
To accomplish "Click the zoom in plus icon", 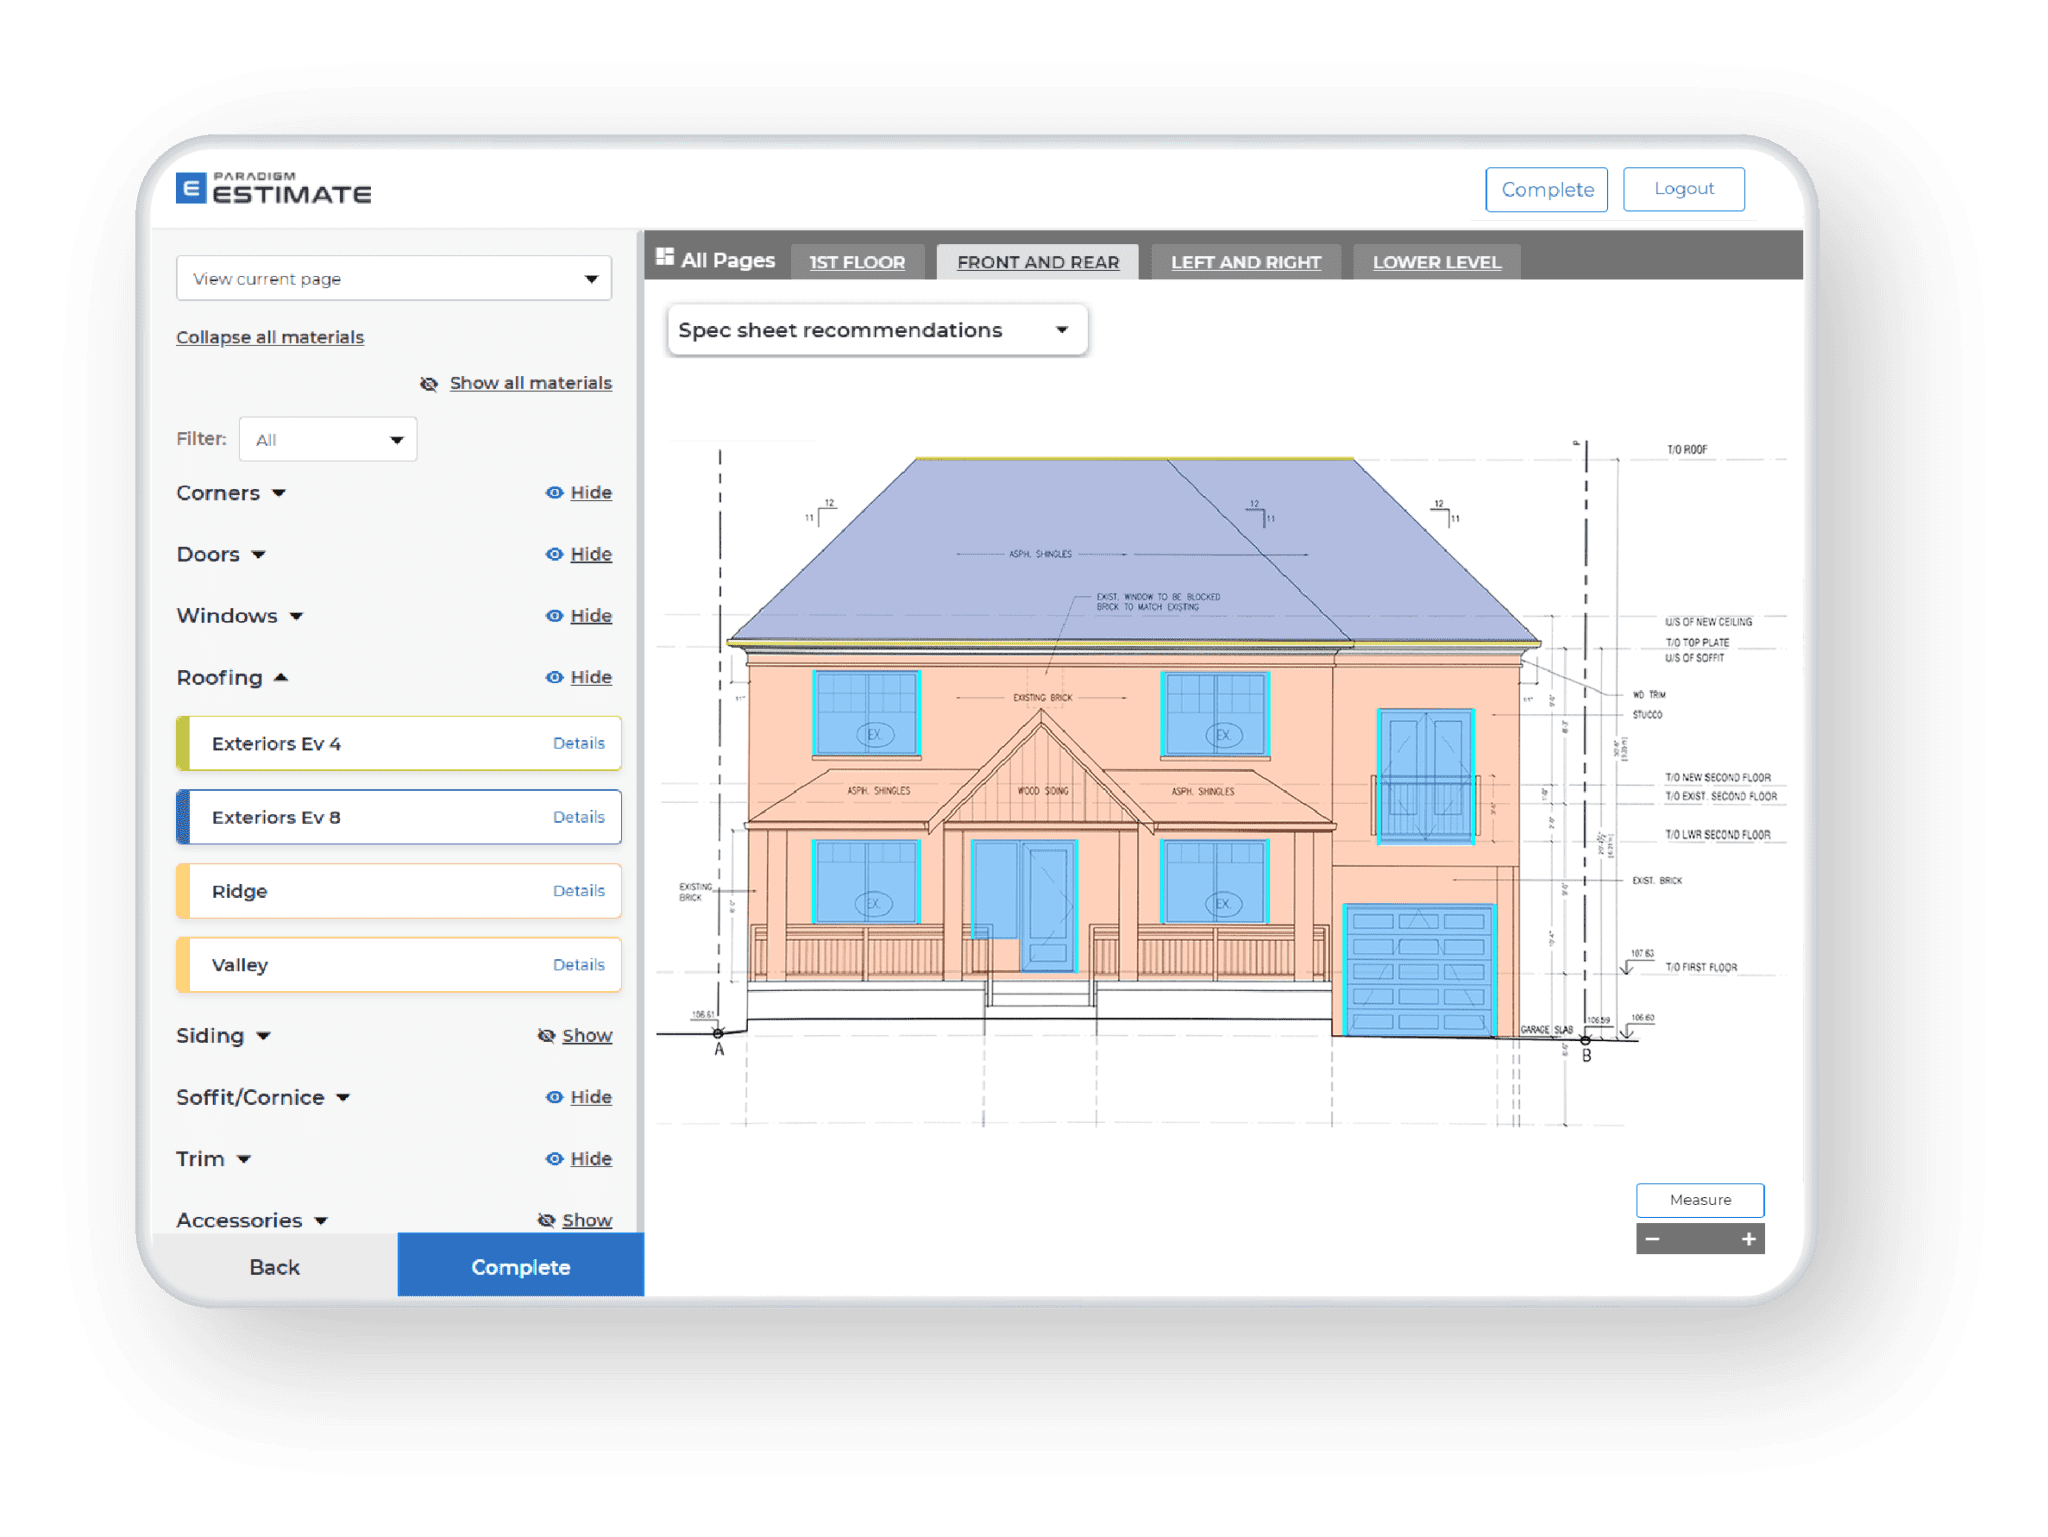I will pos(1748,1239).
